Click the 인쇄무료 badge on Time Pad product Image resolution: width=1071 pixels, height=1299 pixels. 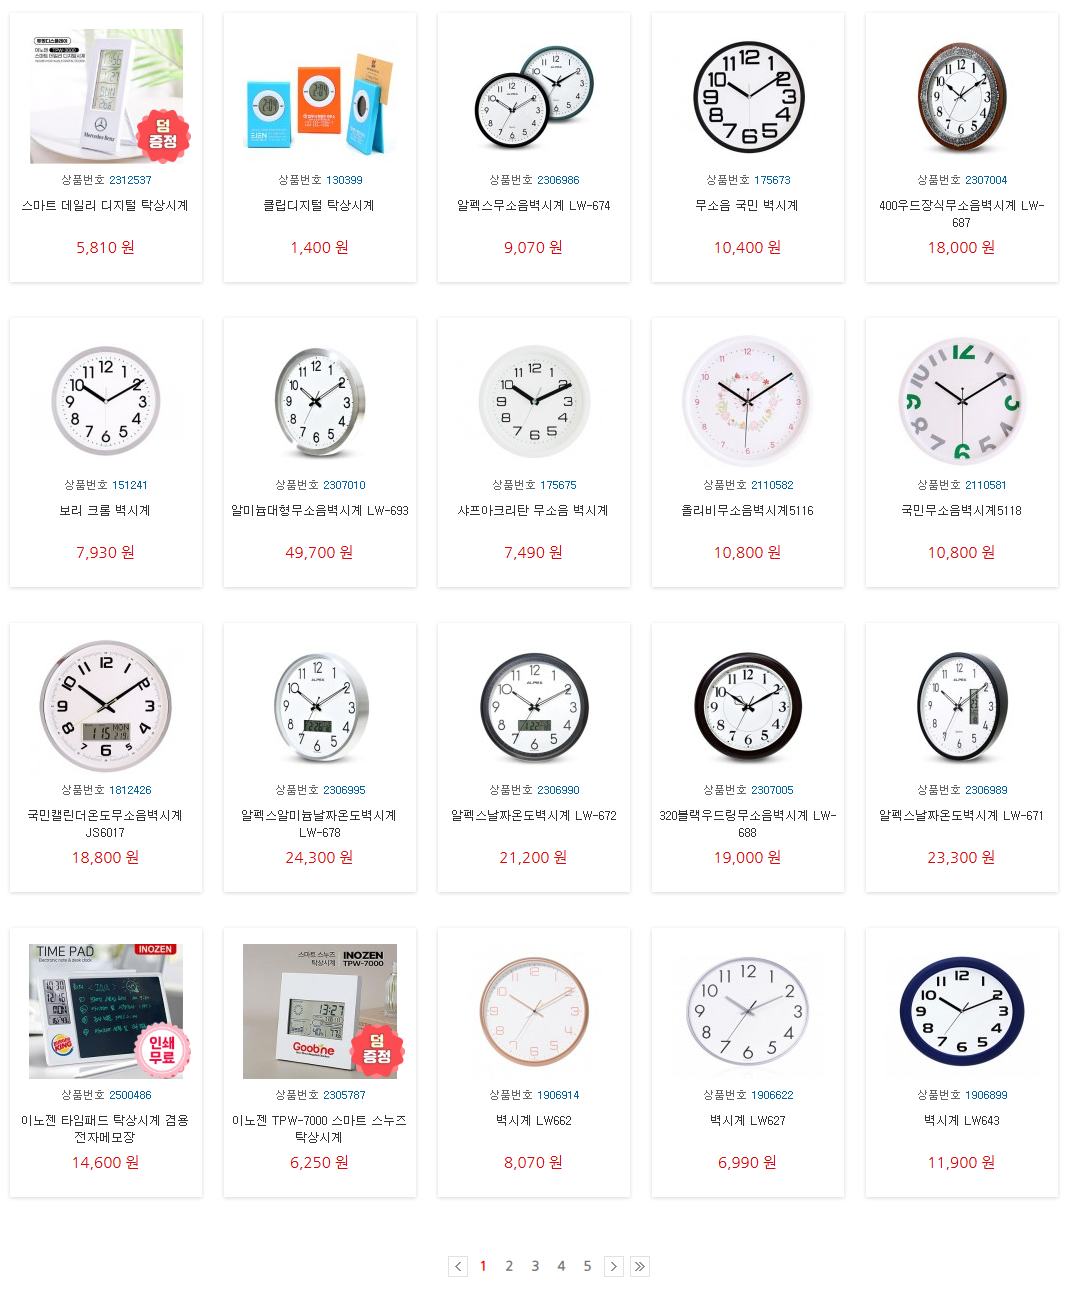(x=162, y=1050)
